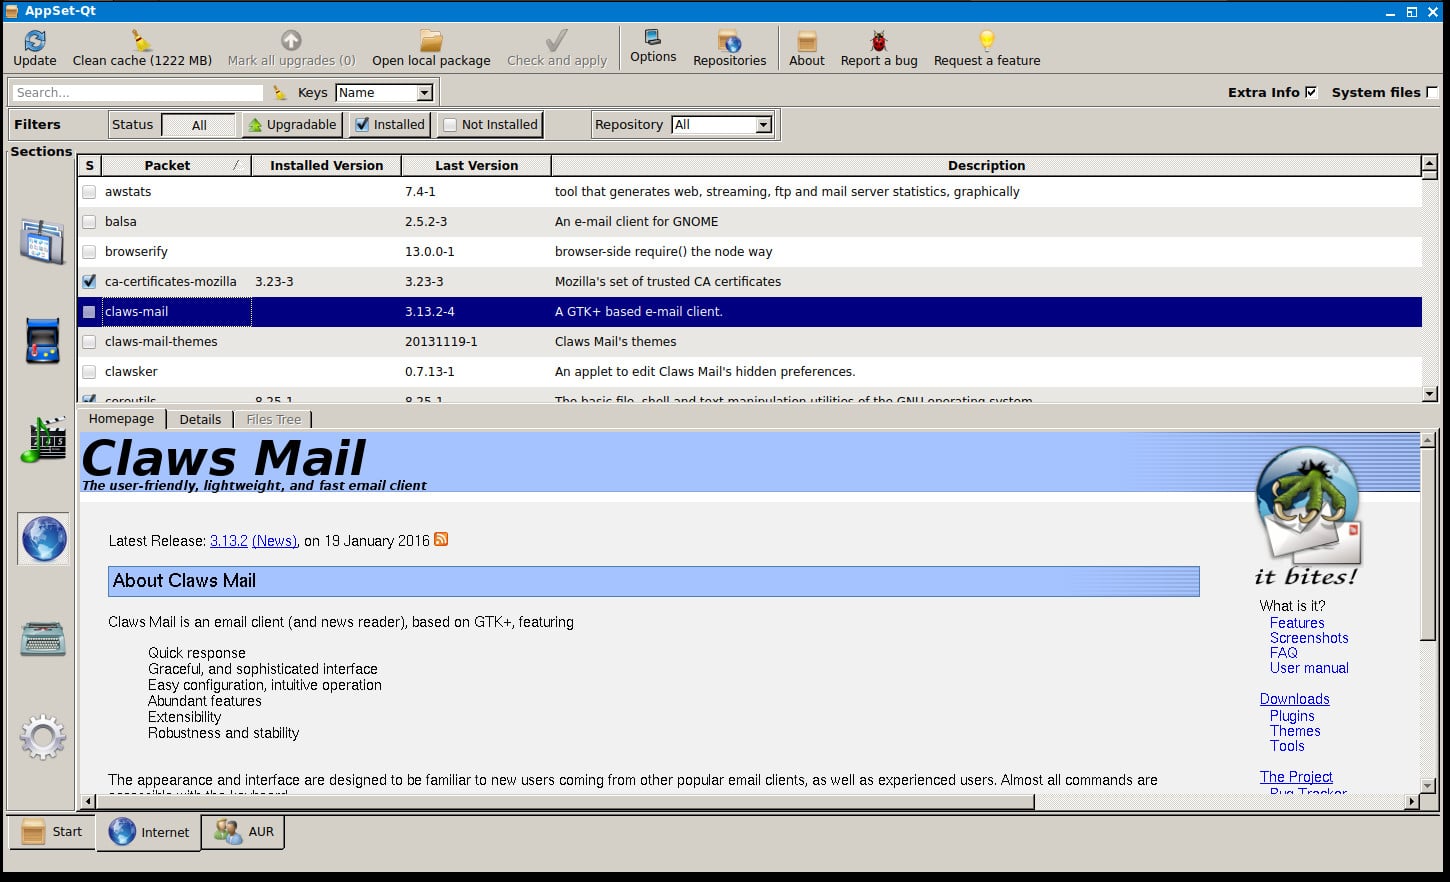This screenshot has width=1450, height=882.
Task: Toggle the Upgradable status filter
Action: [292, 124]
